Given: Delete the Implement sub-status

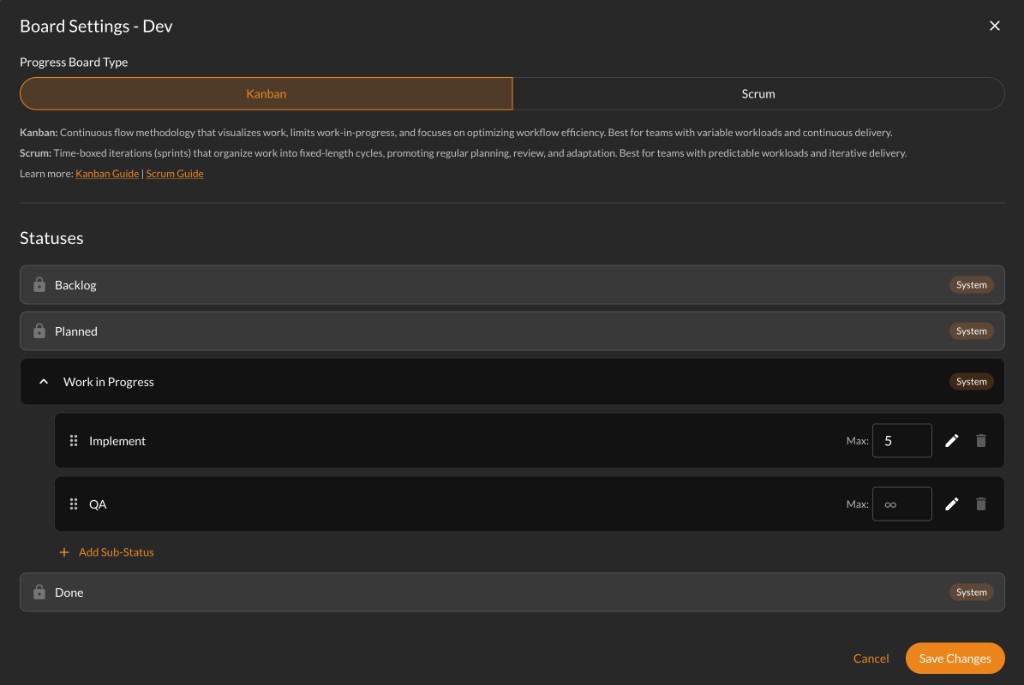Looking at the screenshot, I should click(981, 441).
